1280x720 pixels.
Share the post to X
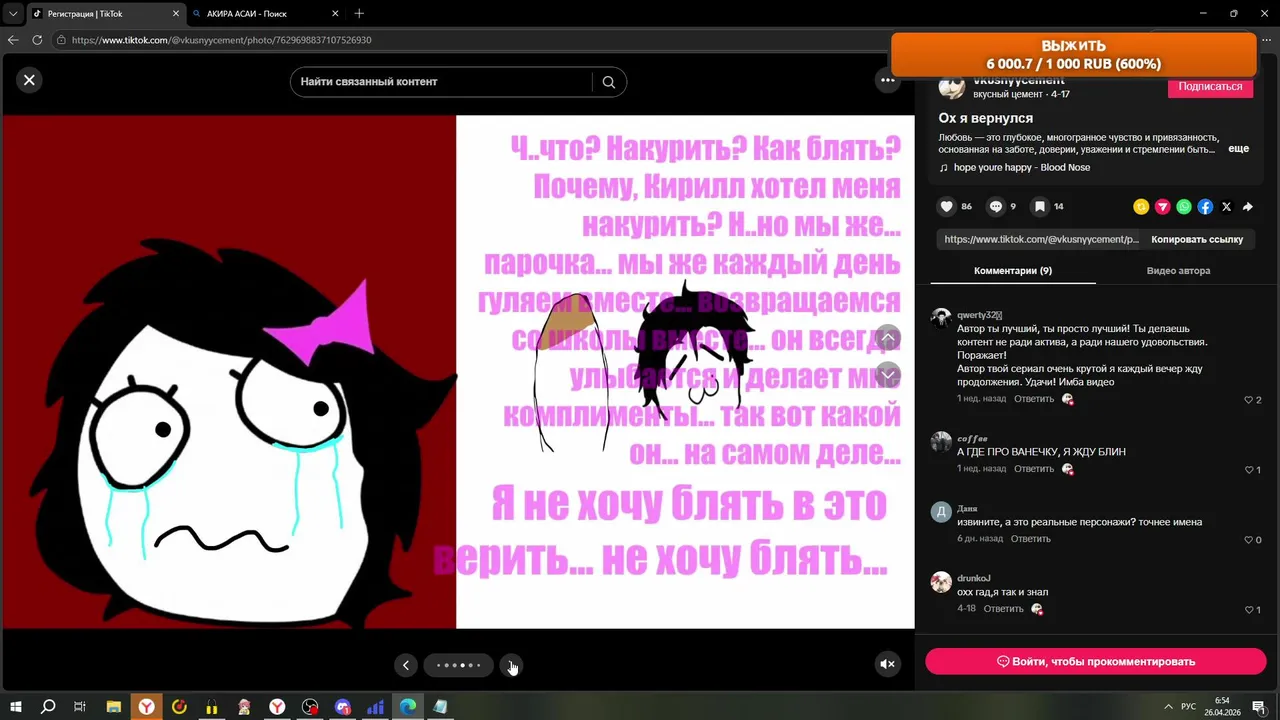(1226, 207)
